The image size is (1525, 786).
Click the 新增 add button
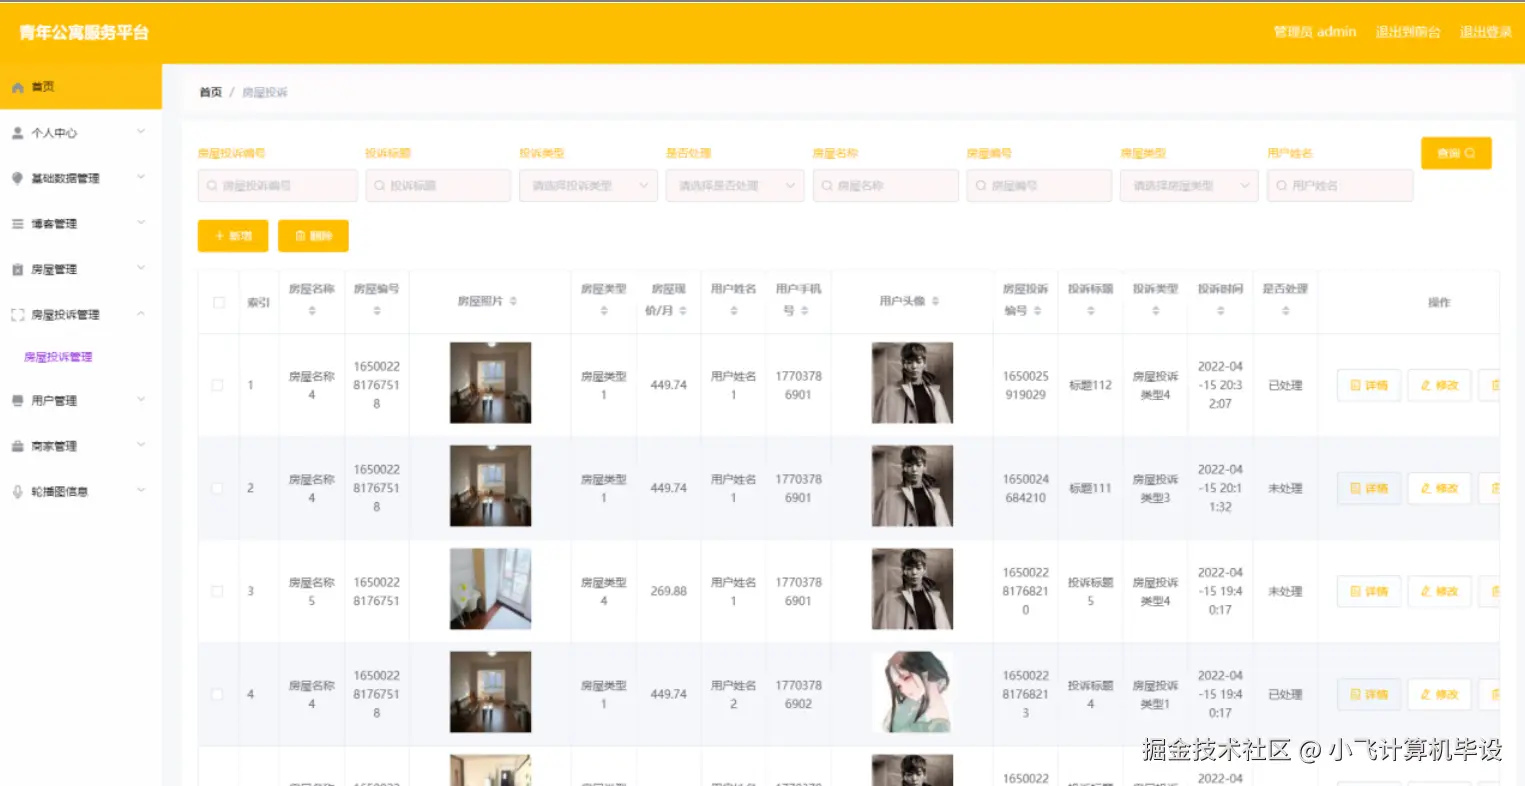[233, 236]
